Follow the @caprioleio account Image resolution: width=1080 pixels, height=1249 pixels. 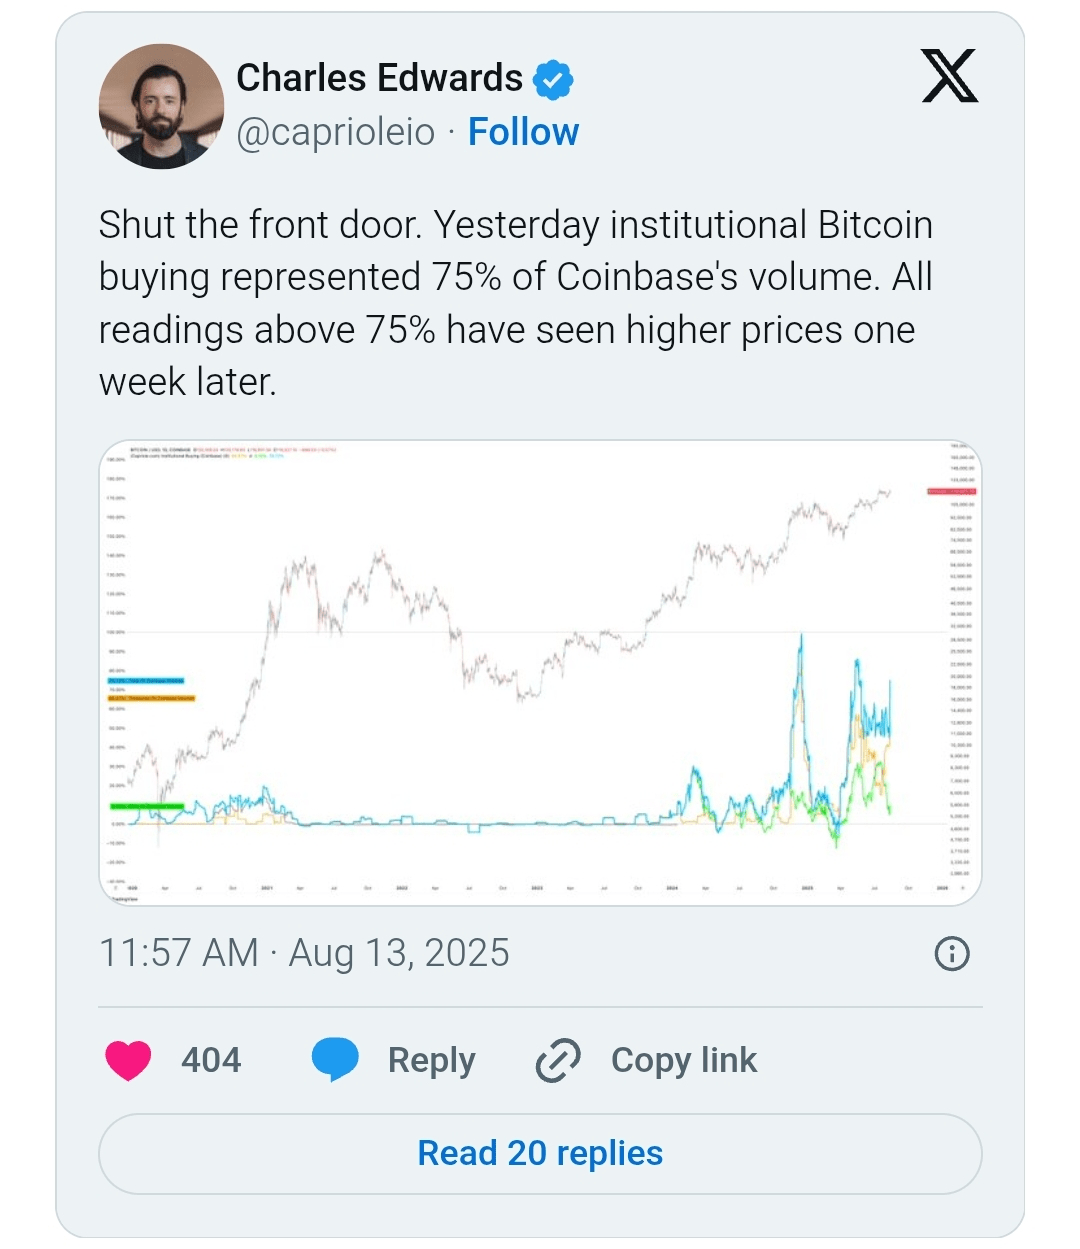[523, 132]
